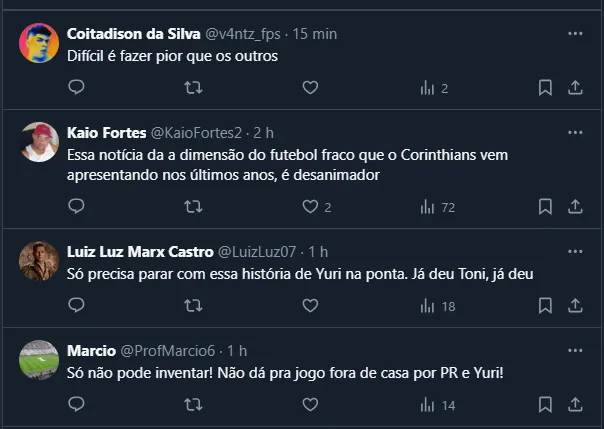Open the 15 min timestamp link
The width and height of the screenshot is (604, 429).
[x=316, y=34]
